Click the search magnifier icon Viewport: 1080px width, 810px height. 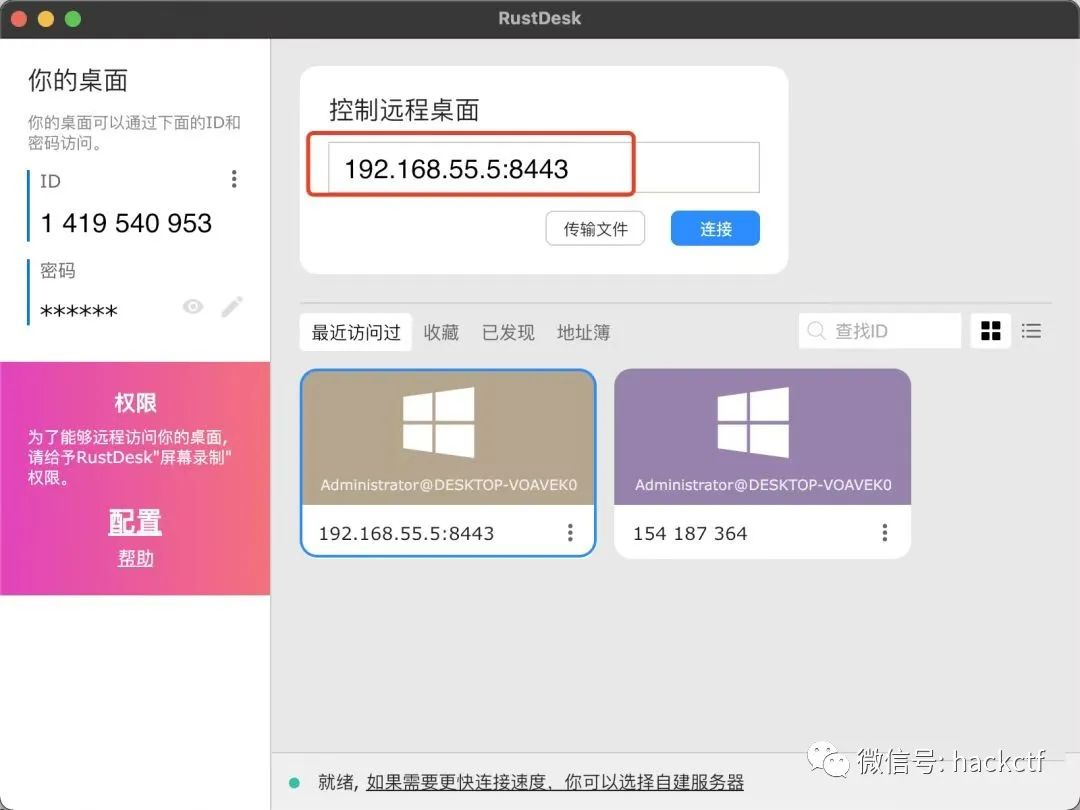816,331
